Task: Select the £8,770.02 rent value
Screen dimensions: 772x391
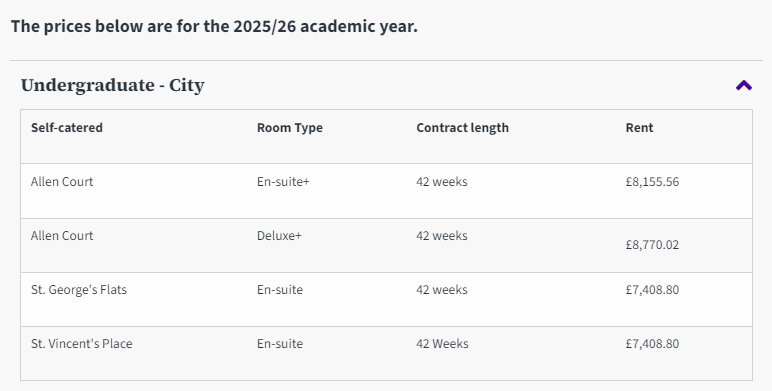Action: pos(652,245)
